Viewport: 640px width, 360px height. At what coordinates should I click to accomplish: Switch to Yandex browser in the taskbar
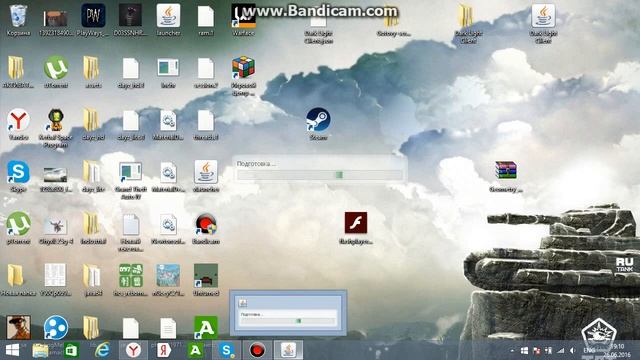[133, 350]
